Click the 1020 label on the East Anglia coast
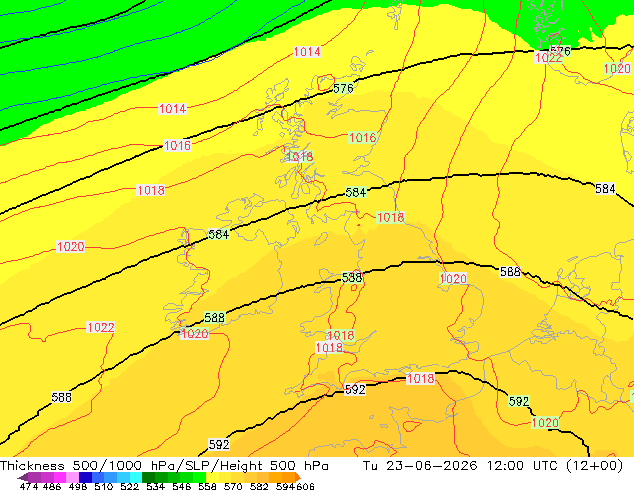634x490 pixels. point(453,279)
